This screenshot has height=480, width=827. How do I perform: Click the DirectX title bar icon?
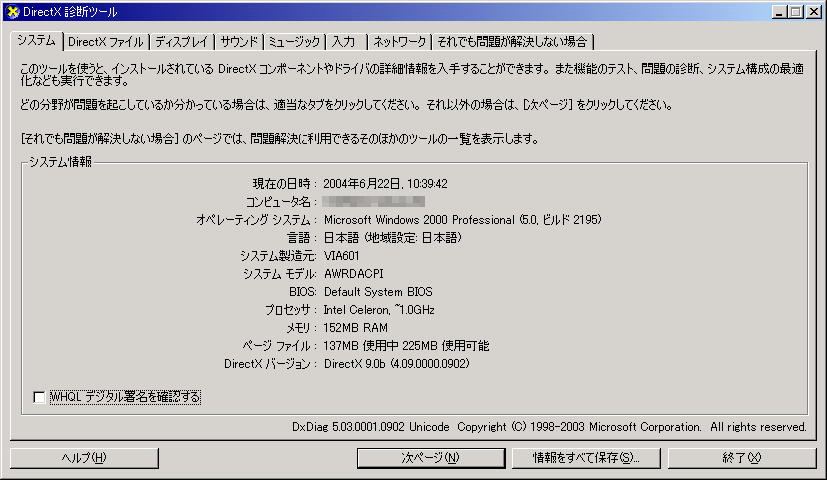point(13,12)
